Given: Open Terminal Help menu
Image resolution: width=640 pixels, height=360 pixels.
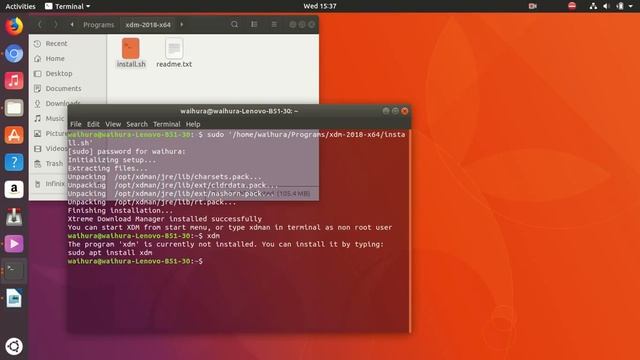Looking at the screenshot, I should 193,124.
